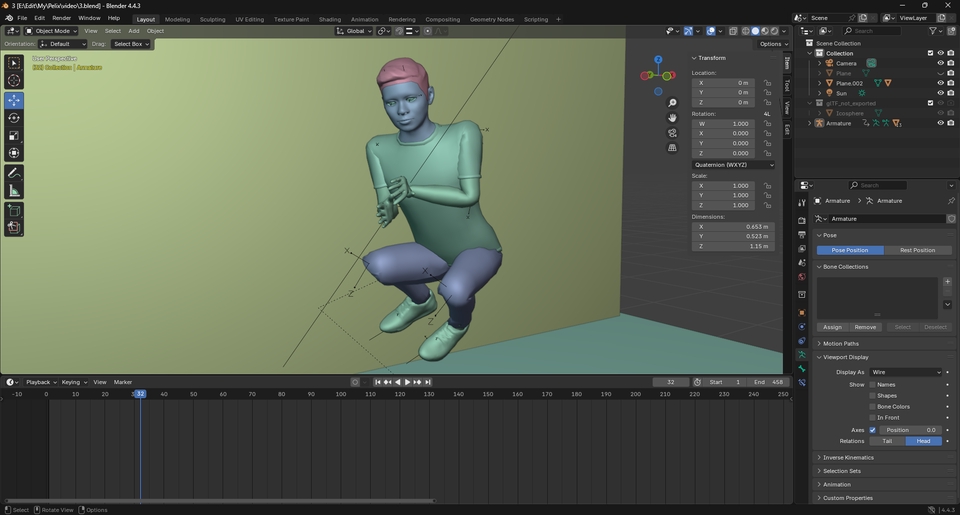This screenshot has height=515, width=960.
Task: Select the Measure tool
Action: 14,190
